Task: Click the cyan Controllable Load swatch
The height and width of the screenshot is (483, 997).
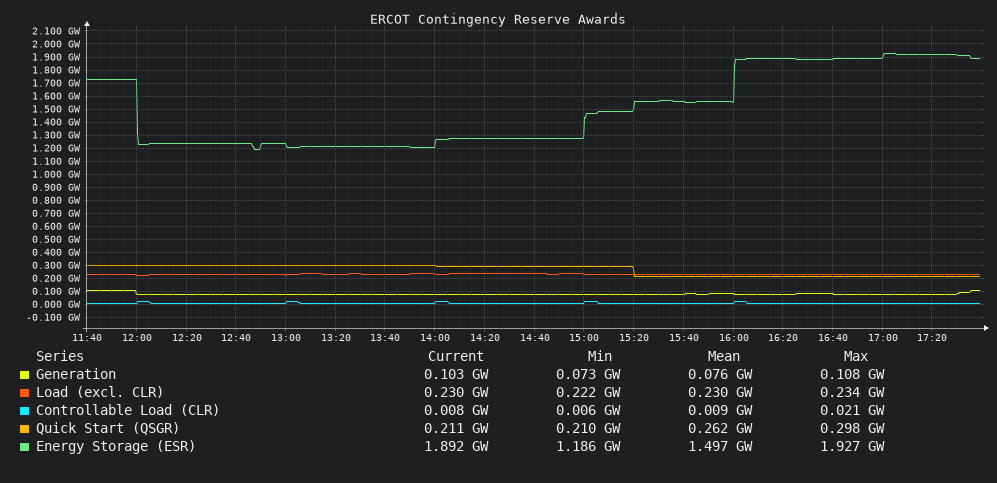Action: [24, 411]
